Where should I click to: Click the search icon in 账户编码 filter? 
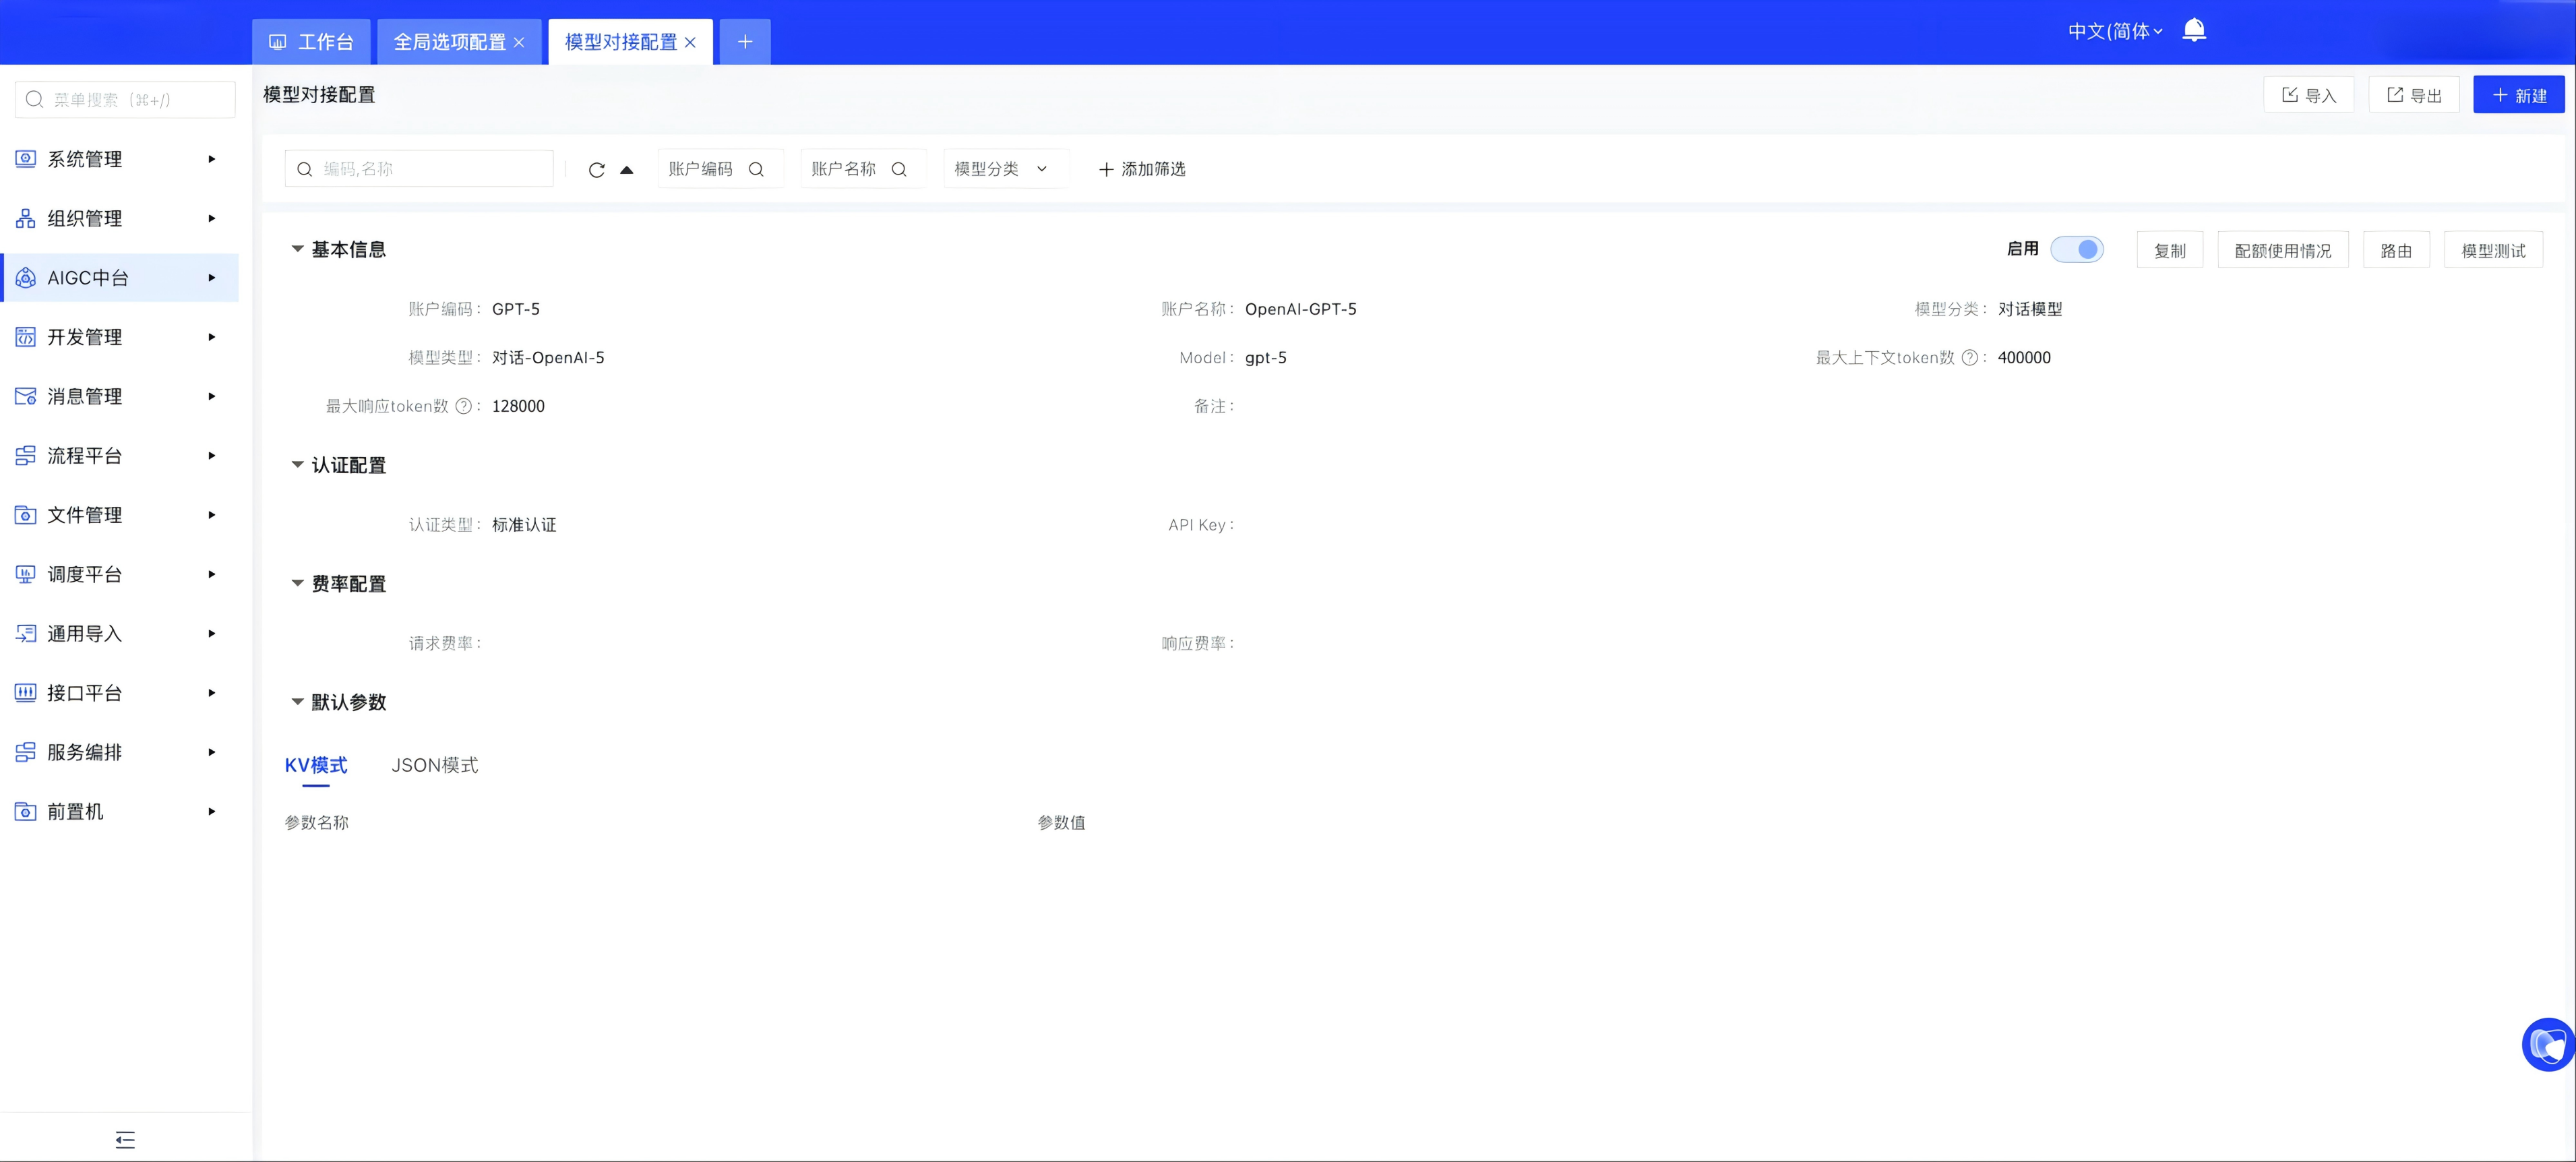(x=756, y=169)
